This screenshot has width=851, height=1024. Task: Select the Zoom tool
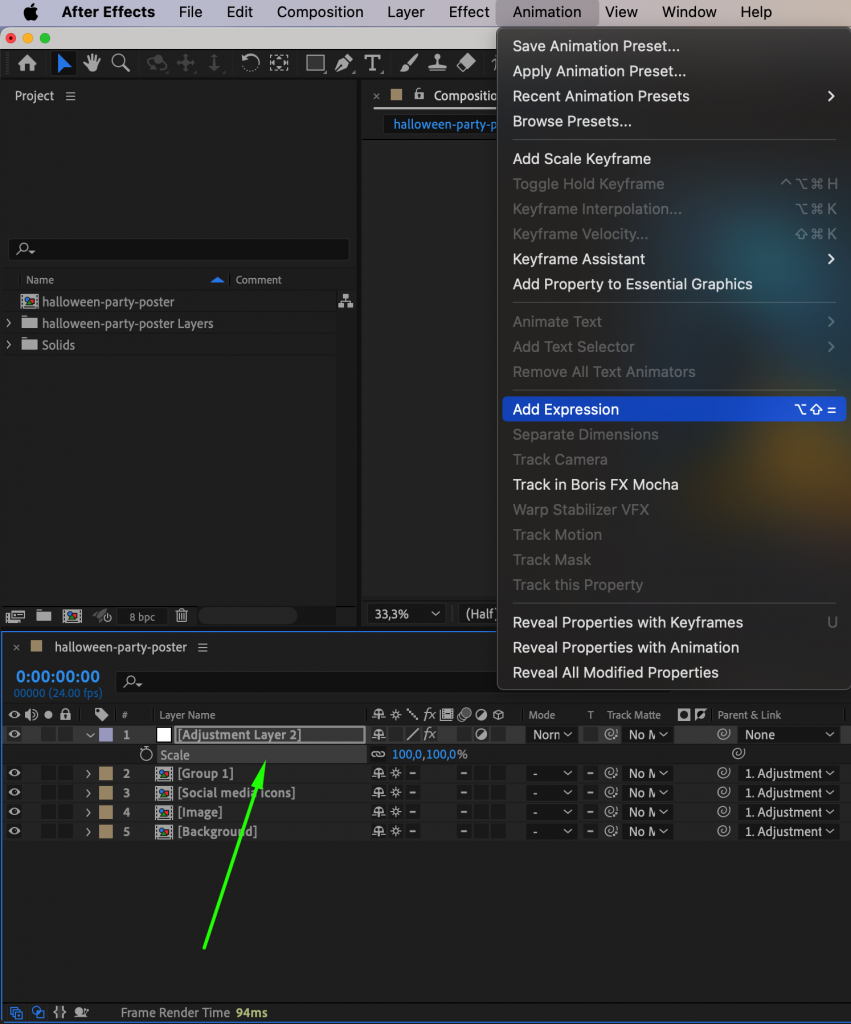120,63
